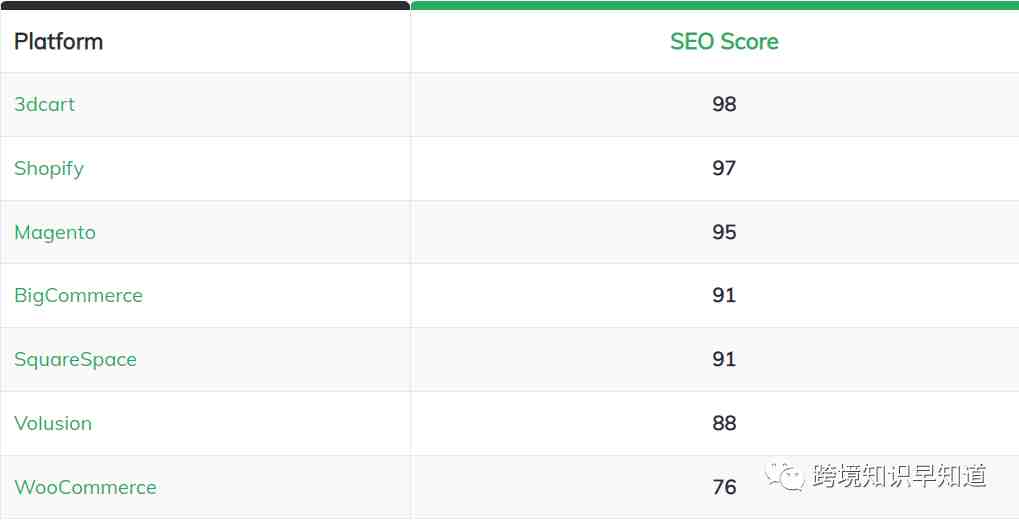
Task: Click the dark bar above Platform header
Action: point(205,5)
